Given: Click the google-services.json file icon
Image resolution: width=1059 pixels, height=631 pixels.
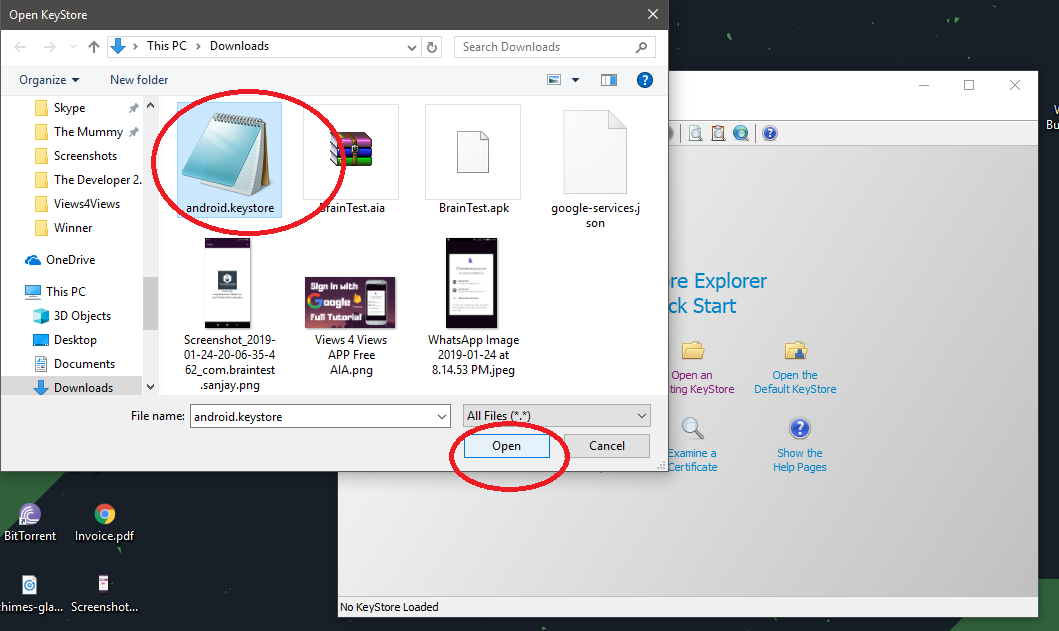Looking at the screenshot, I should [x=594, y=152].
